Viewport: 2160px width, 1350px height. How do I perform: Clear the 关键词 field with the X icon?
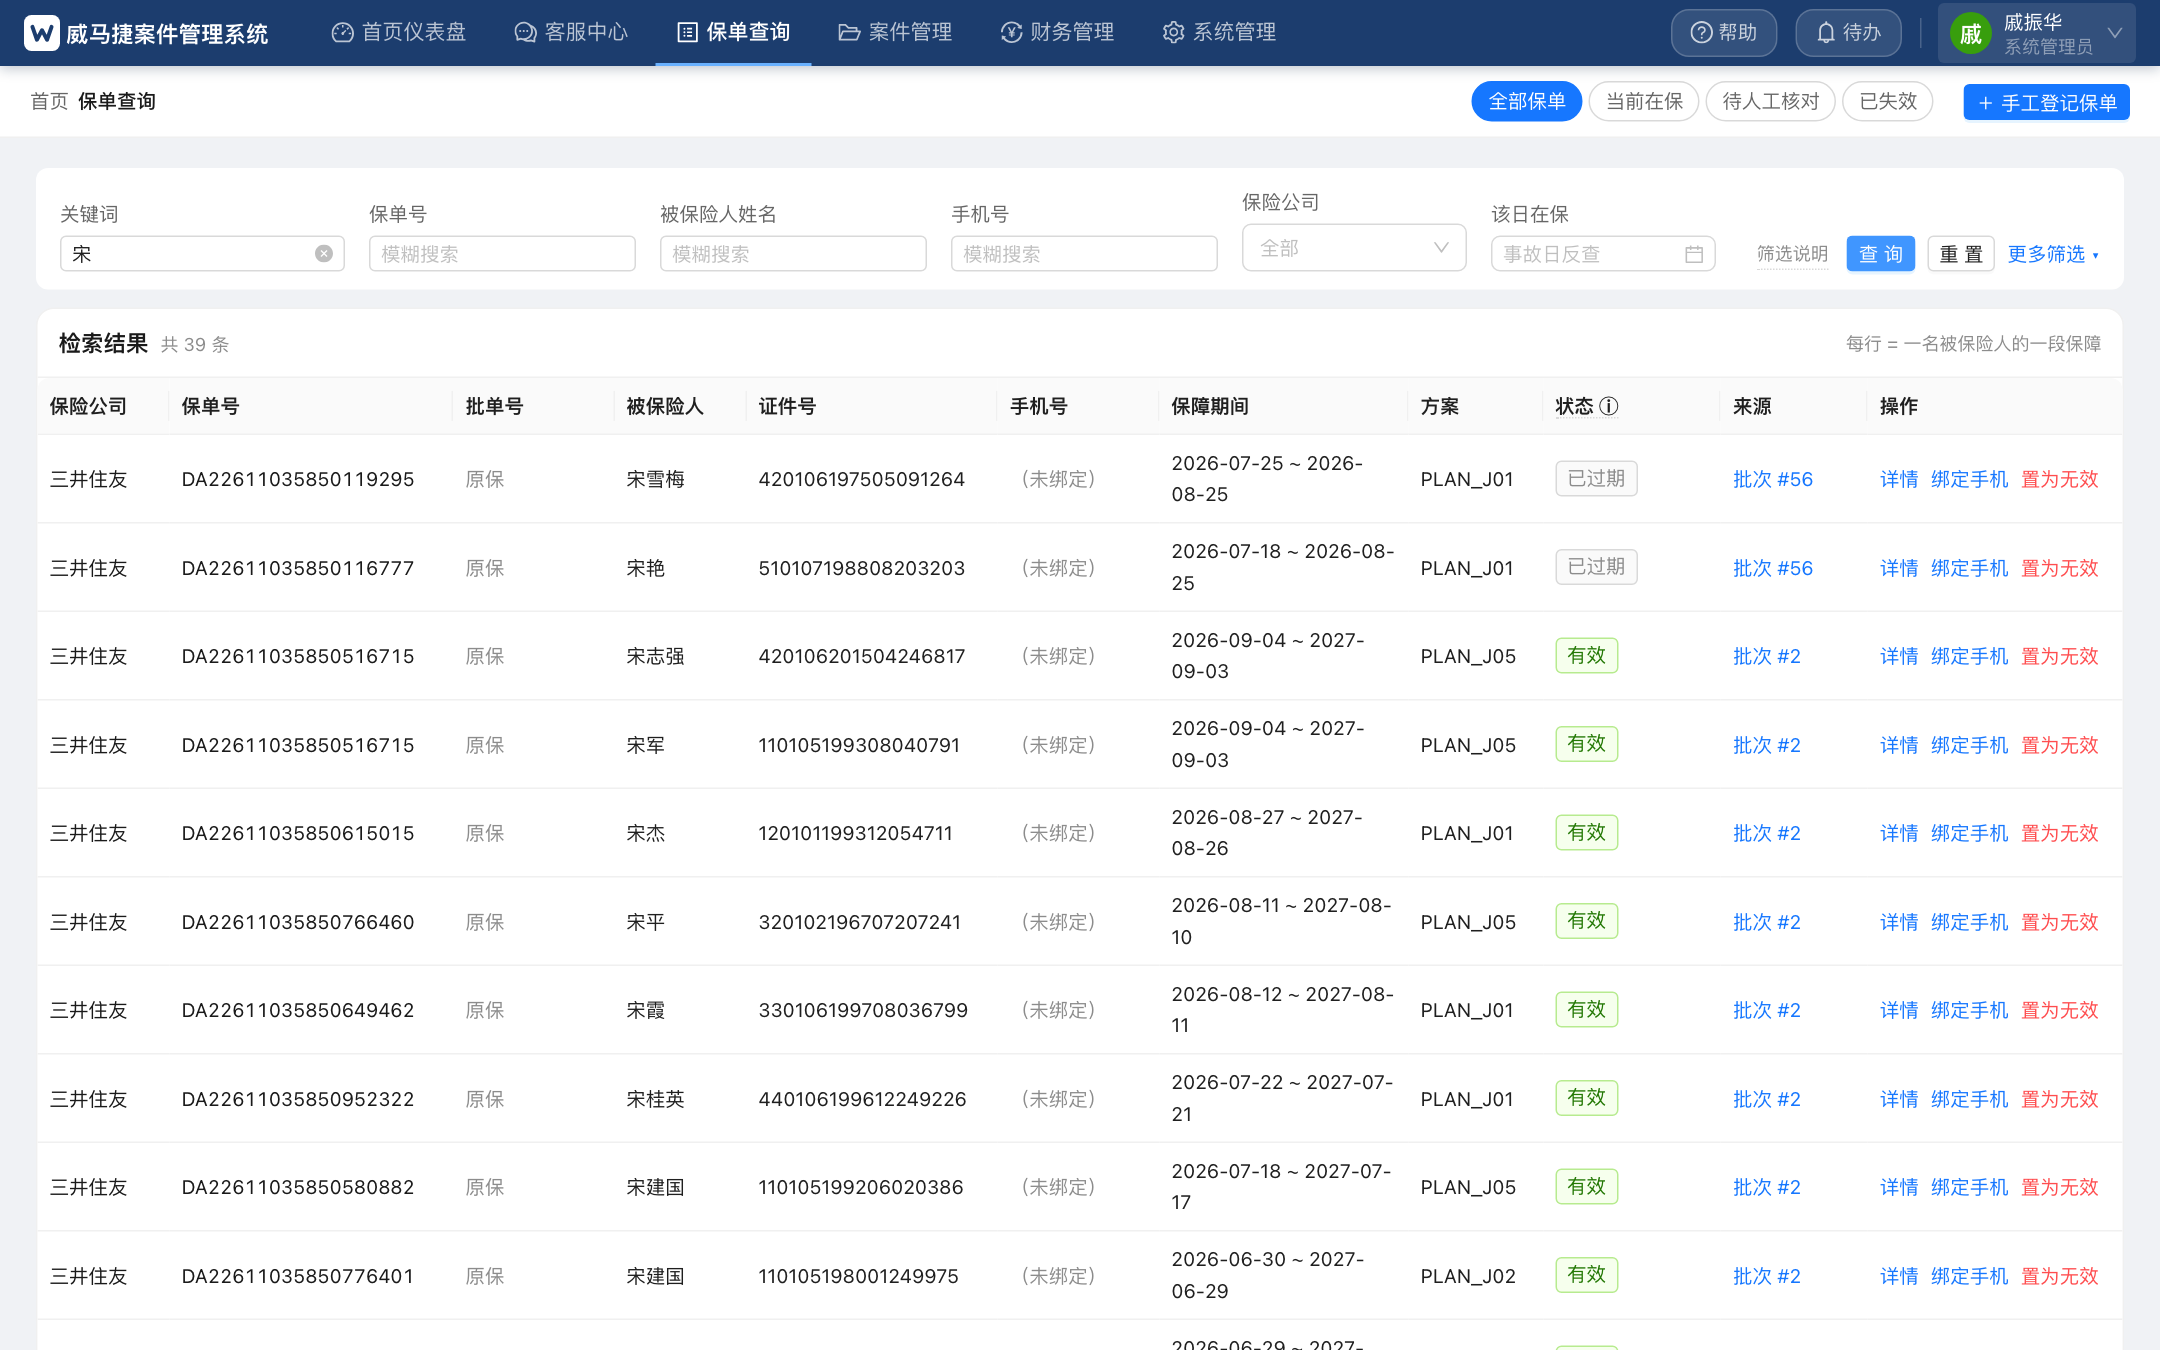[324, 254]
